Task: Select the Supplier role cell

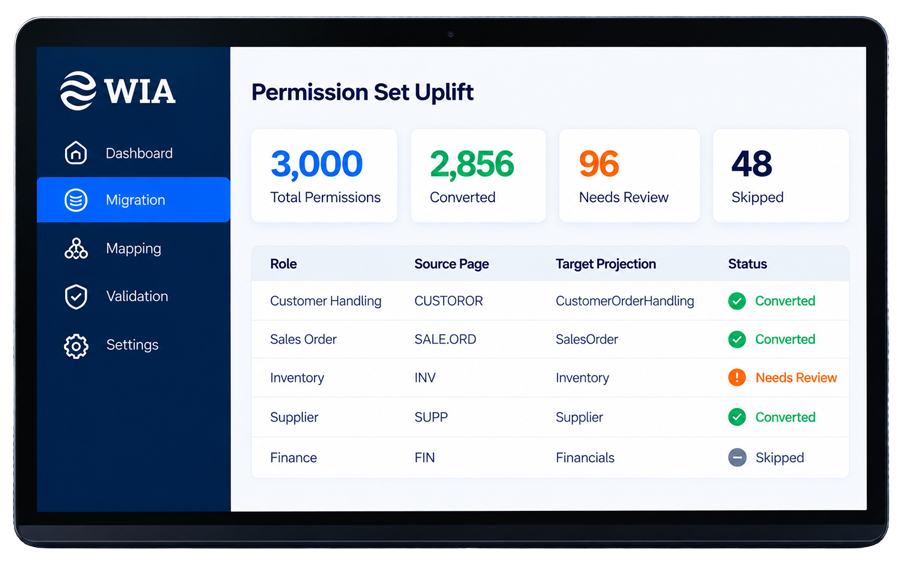Action: tap(294, 418)
